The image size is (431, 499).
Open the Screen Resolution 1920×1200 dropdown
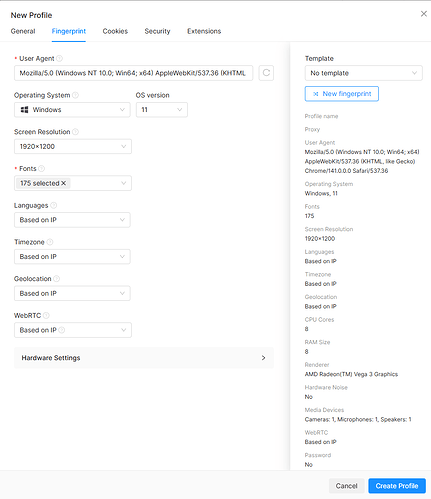point(73,146)
